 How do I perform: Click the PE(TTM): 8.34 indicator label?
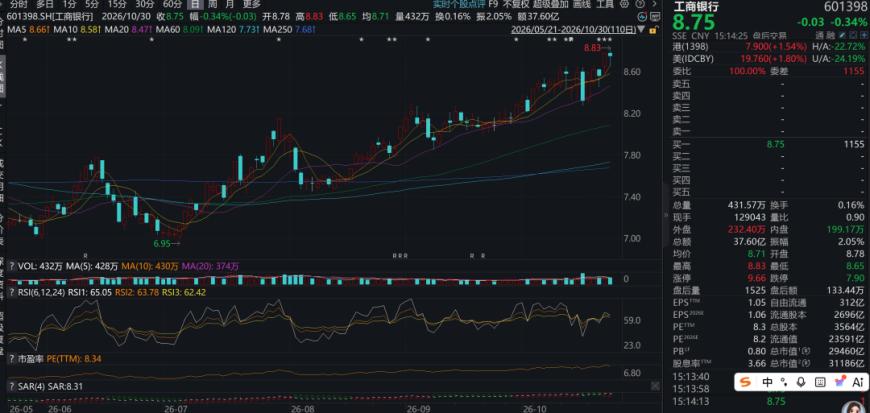73,360
